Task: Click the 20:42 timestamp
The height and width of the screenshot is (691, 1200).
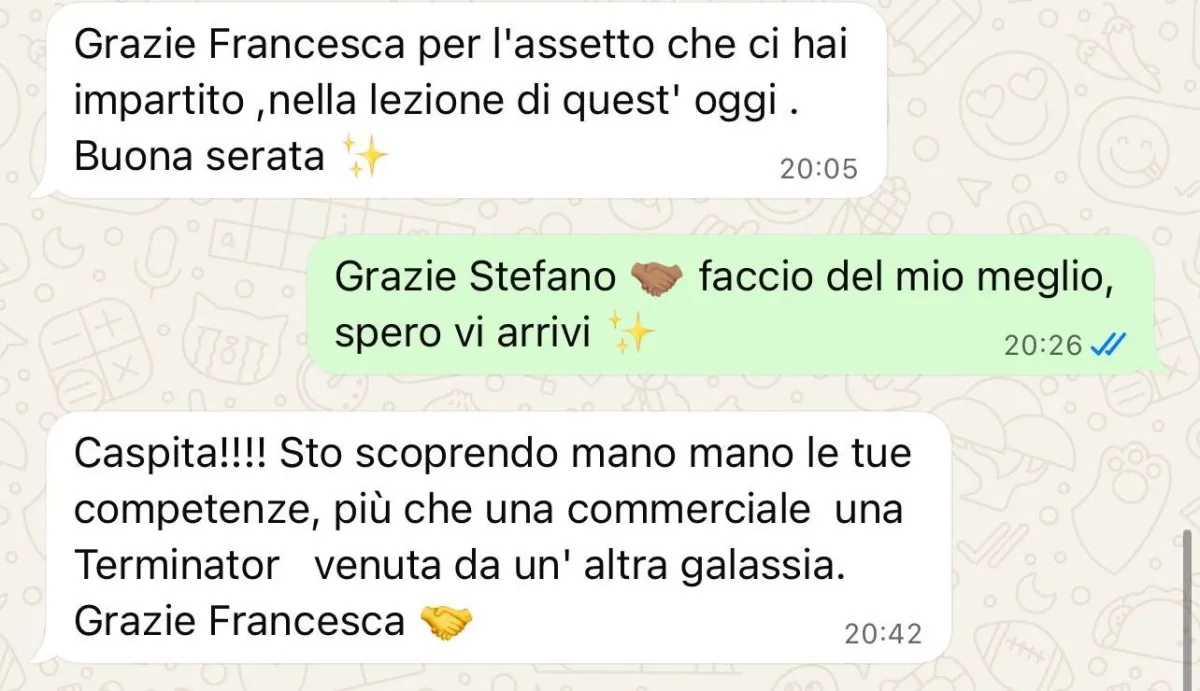Action: [883, 634]
